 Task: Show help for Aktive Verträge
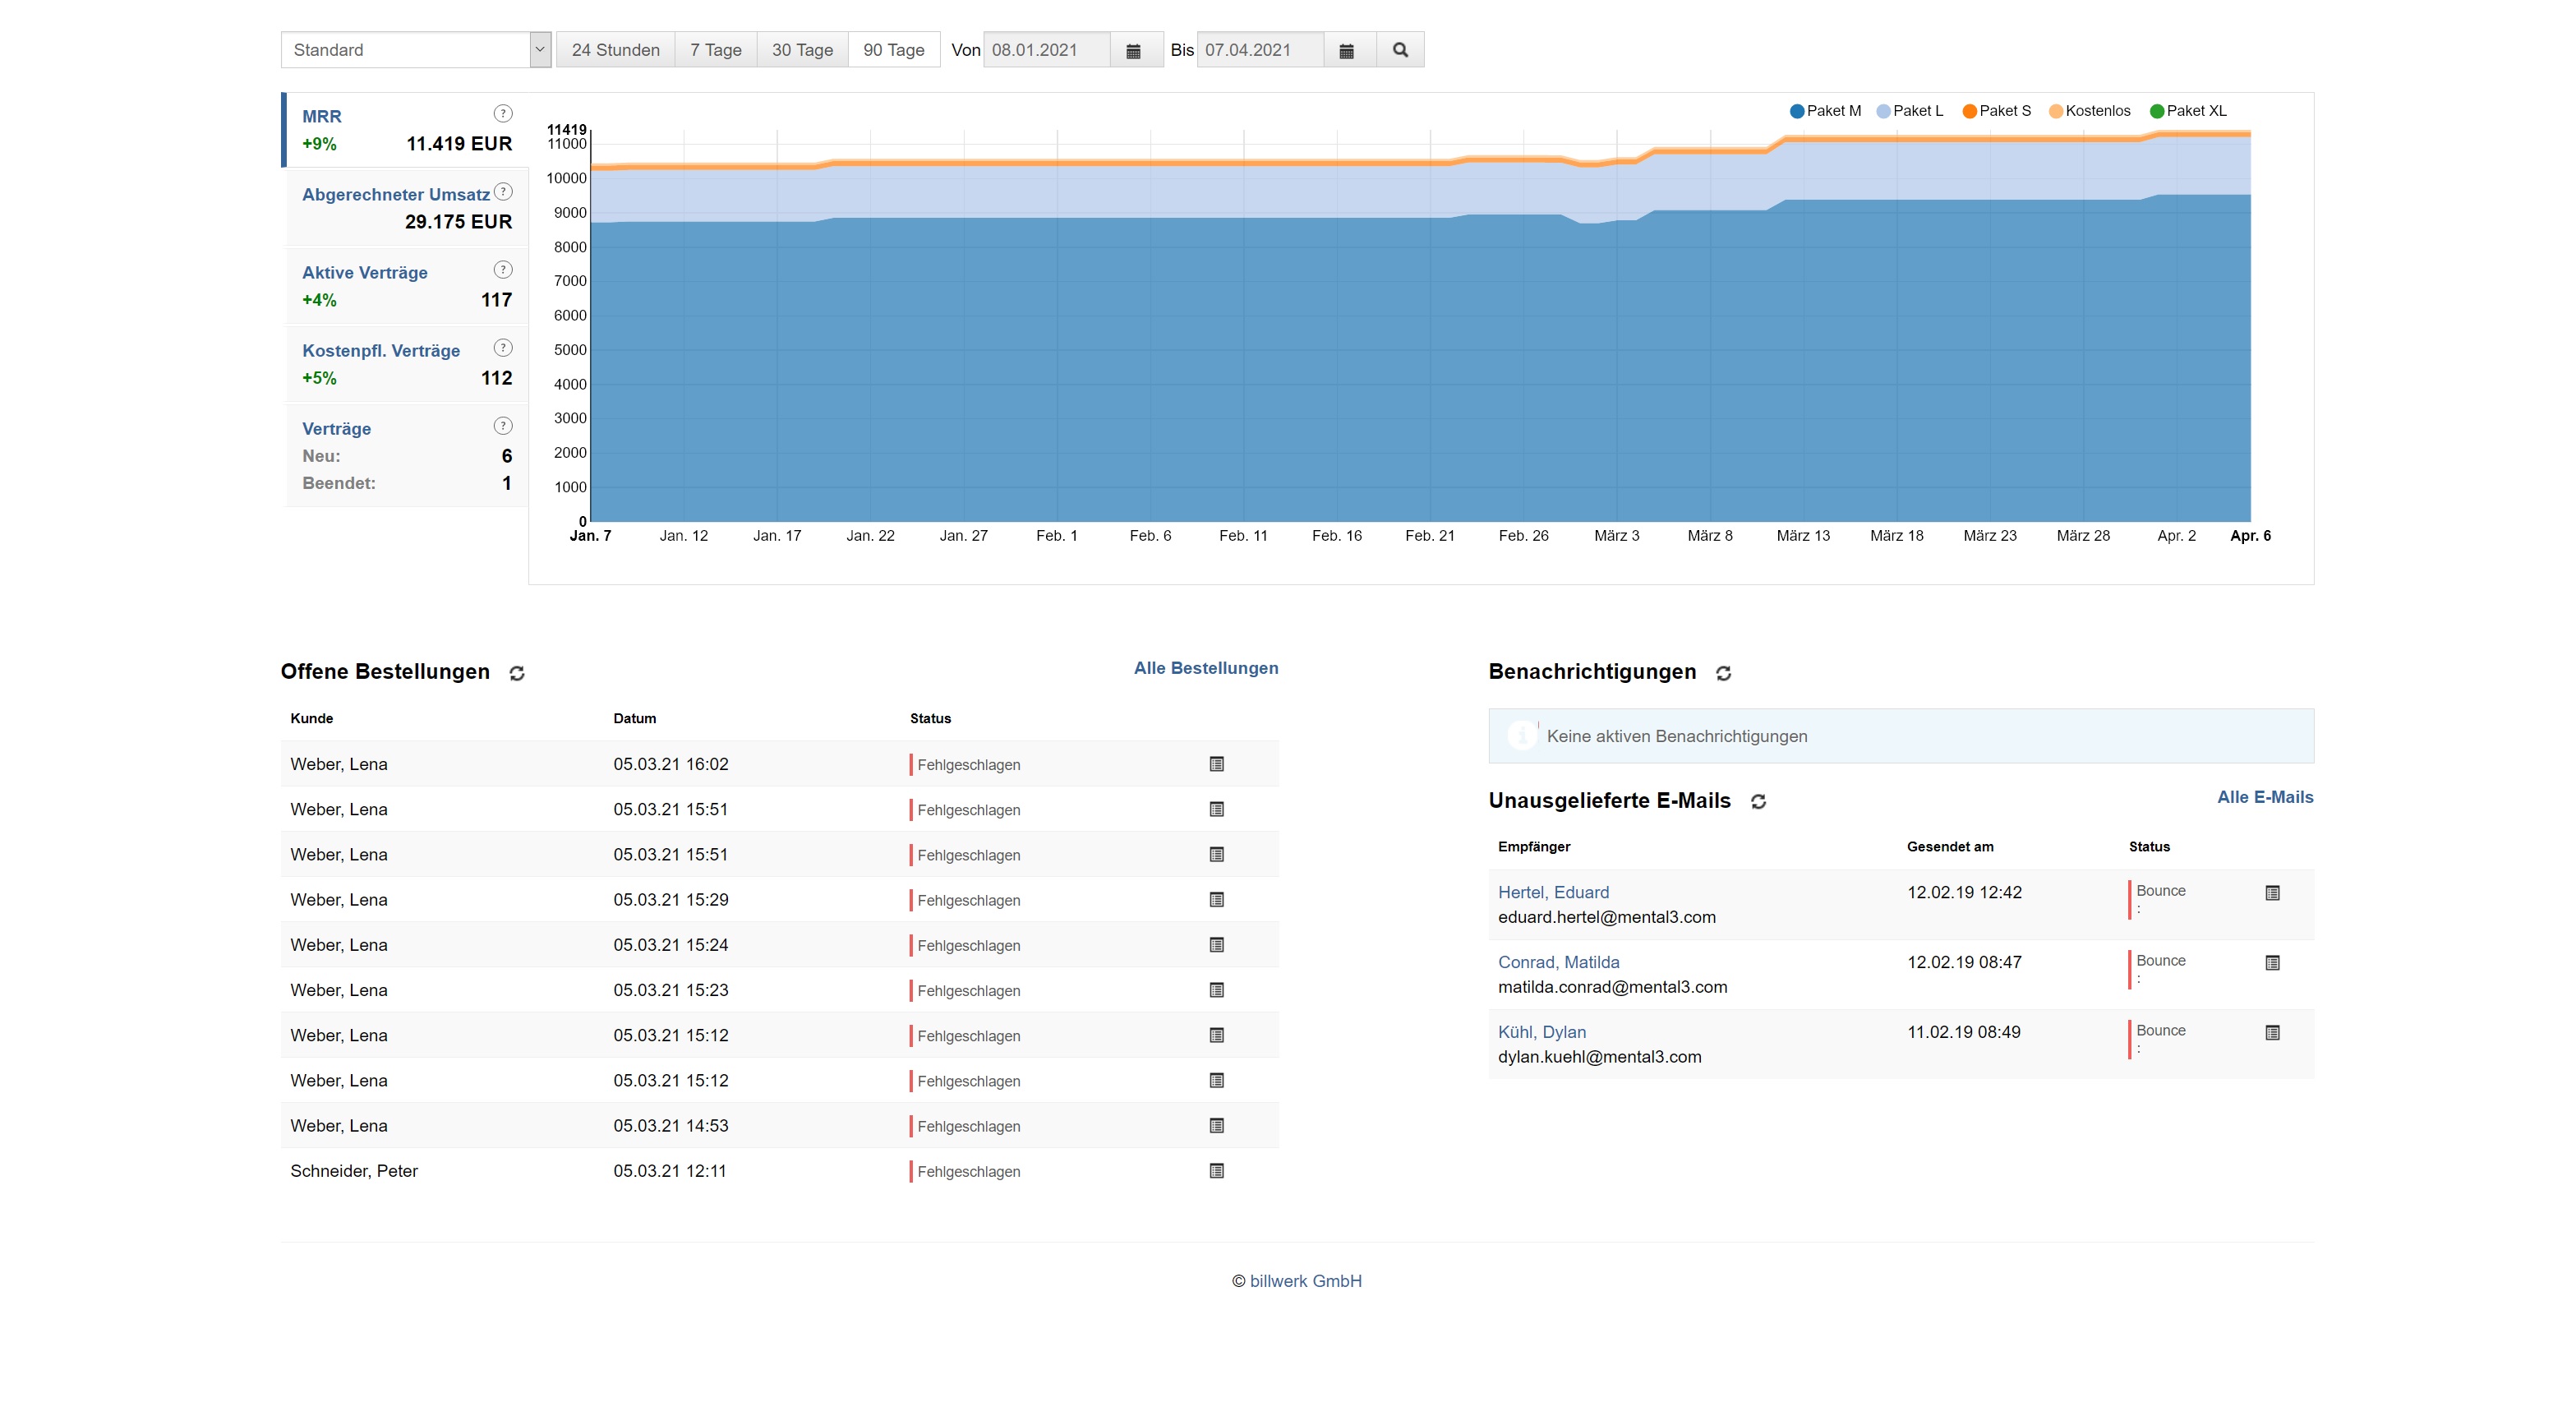pyautogui.click(x=503, y=270)
